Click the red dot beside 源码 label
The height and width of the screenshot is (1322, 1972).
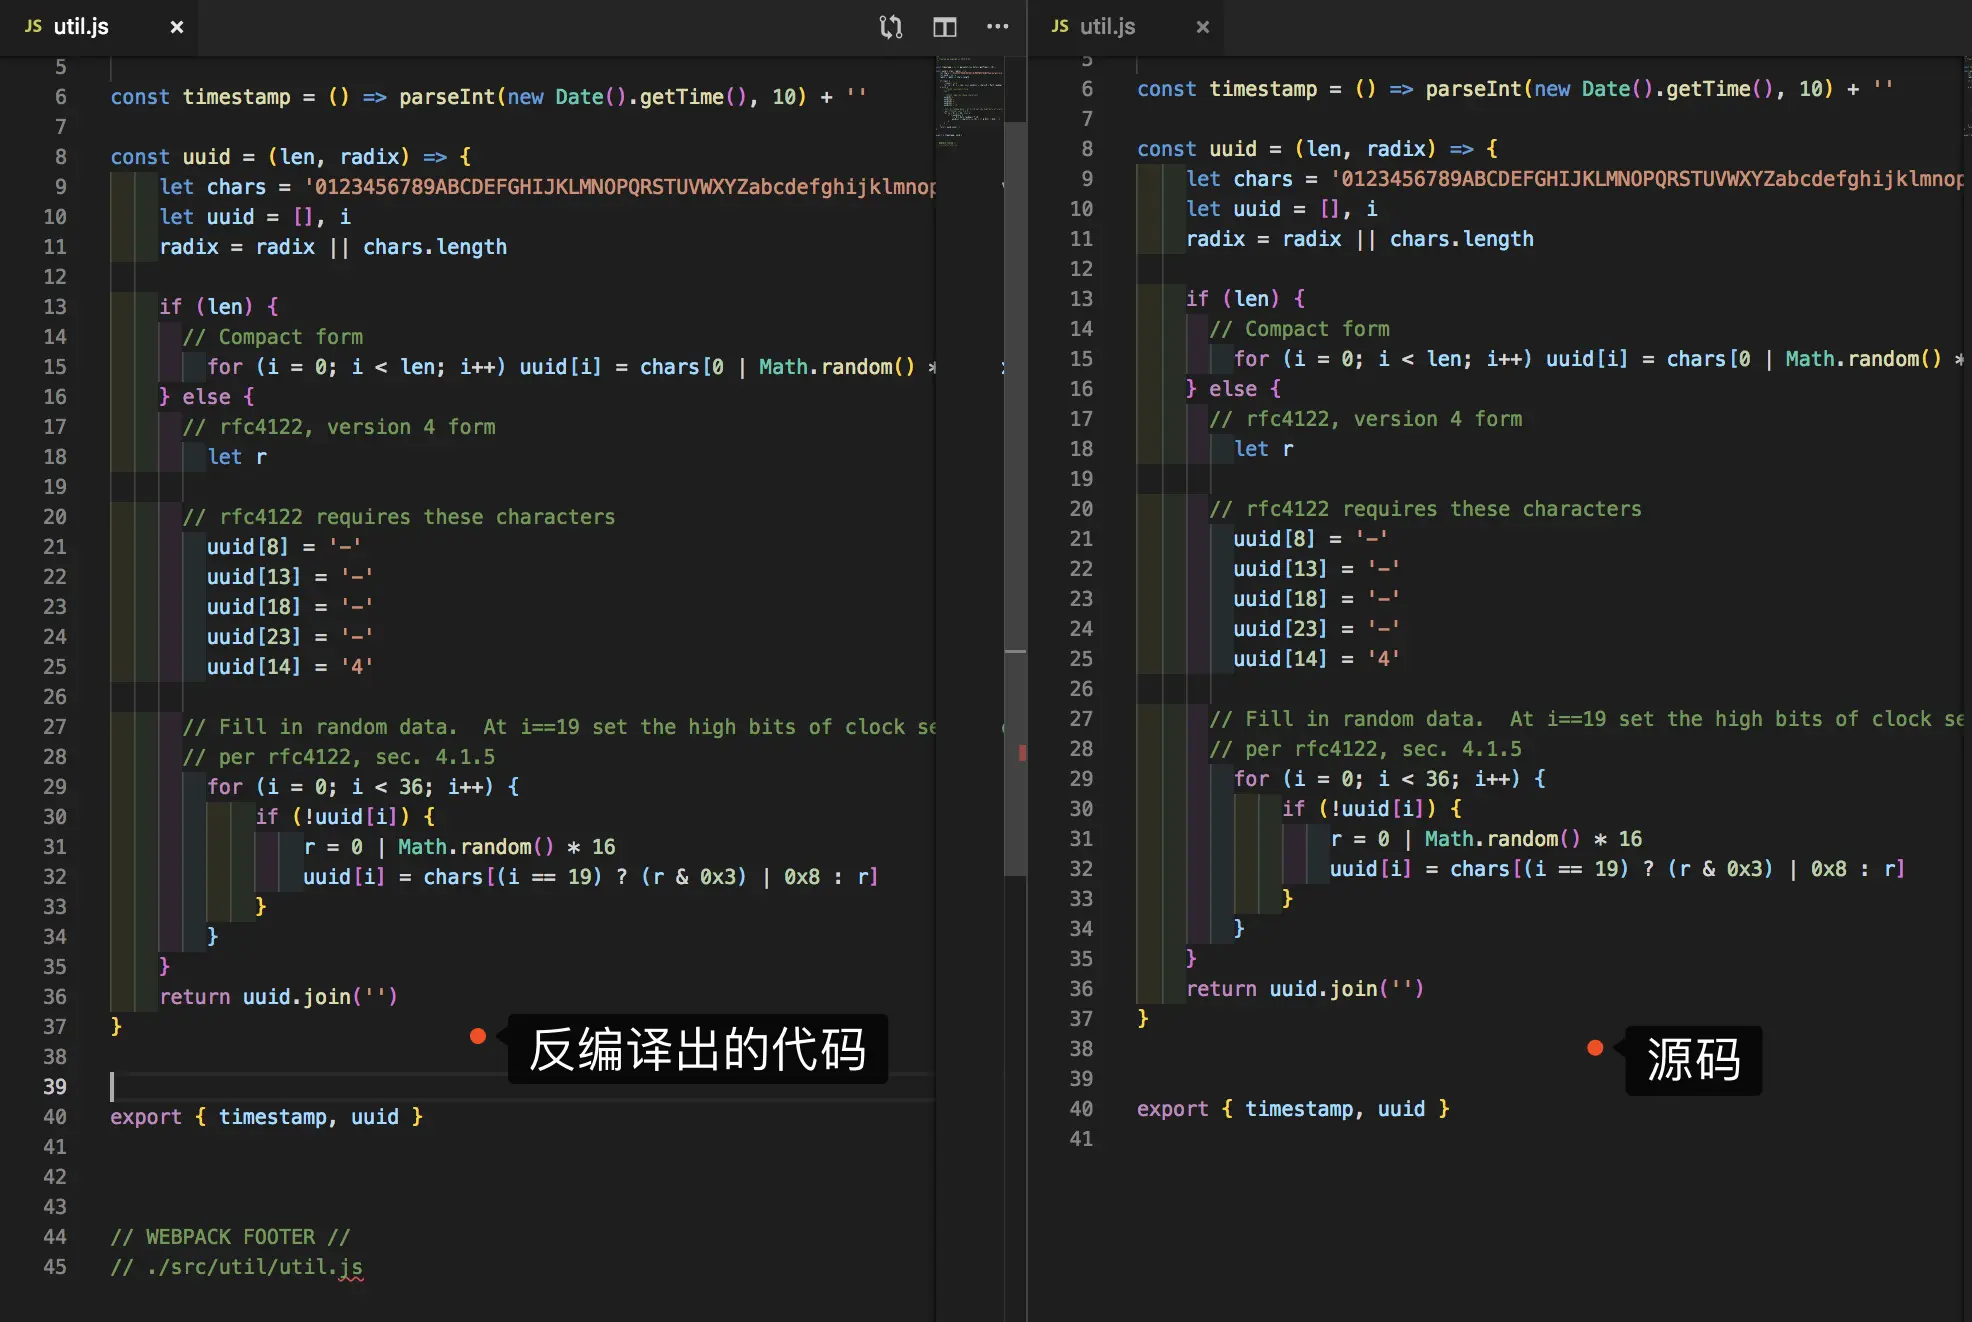(1595, 1047)
